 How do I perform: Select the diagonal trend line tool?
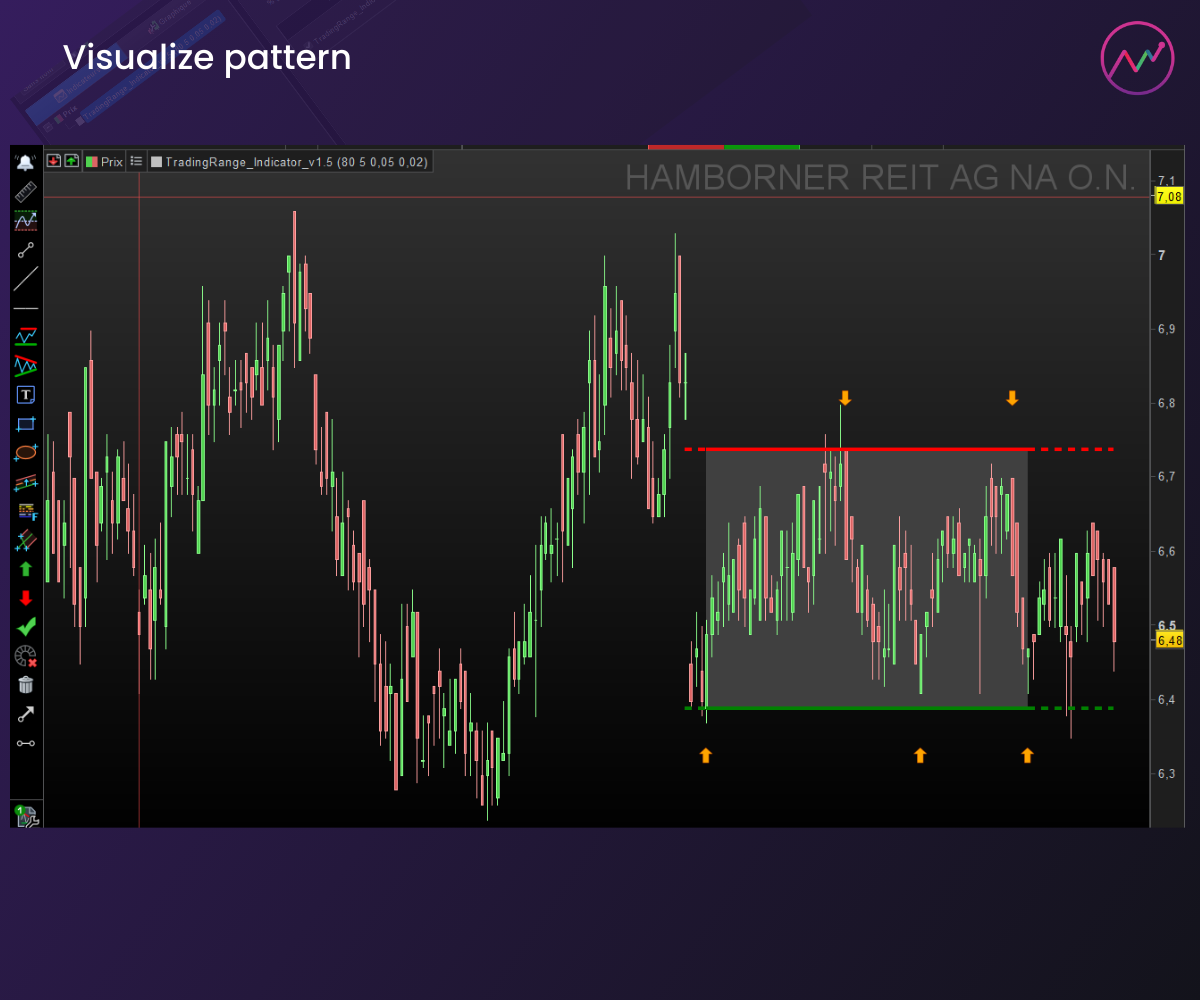(26, 278)
